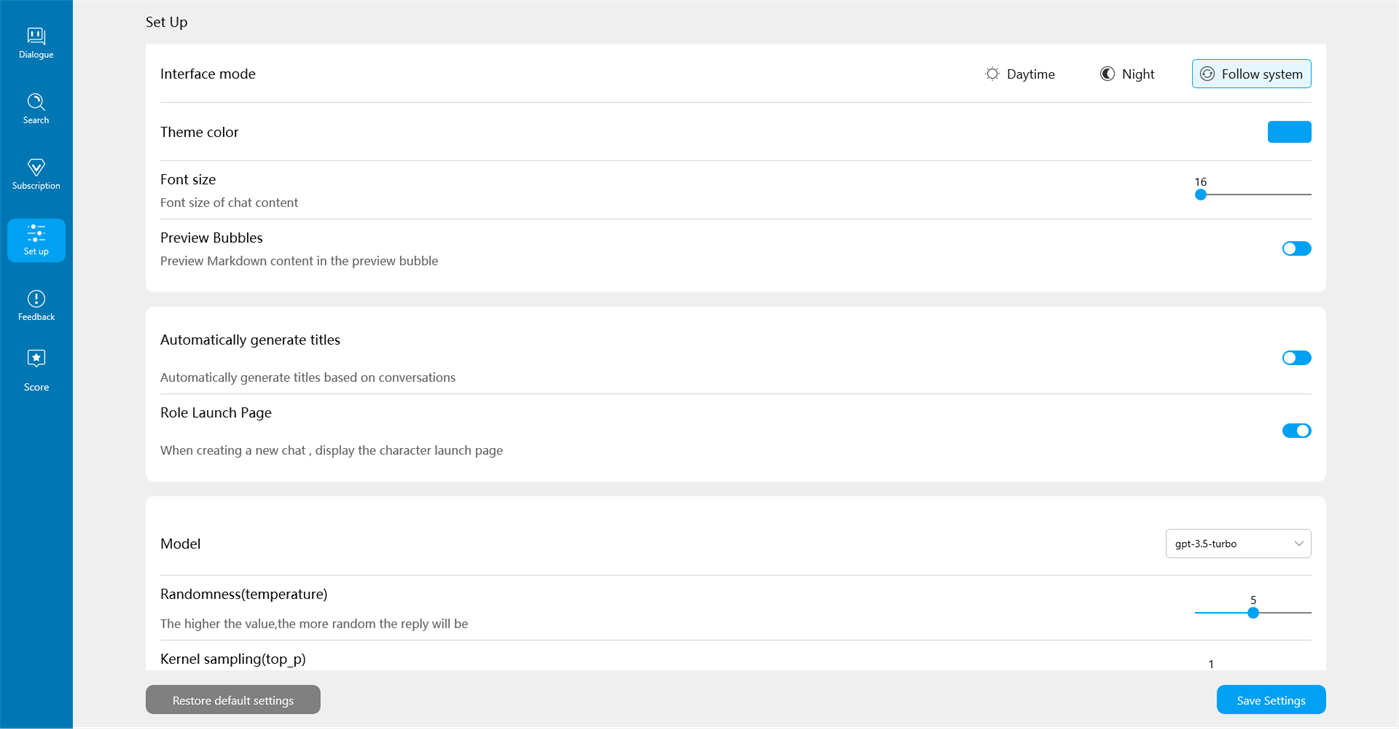Click the Search magnifier icon in sidebar

[x=36, y=102]
